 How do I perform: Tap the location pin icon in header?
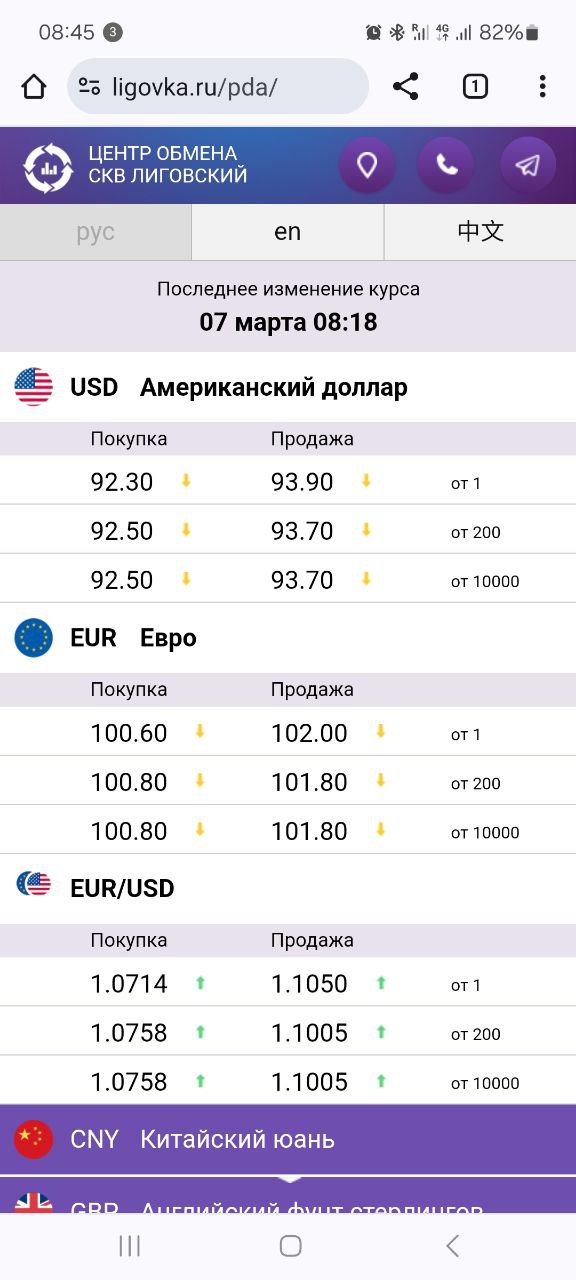tap(367, 165)
